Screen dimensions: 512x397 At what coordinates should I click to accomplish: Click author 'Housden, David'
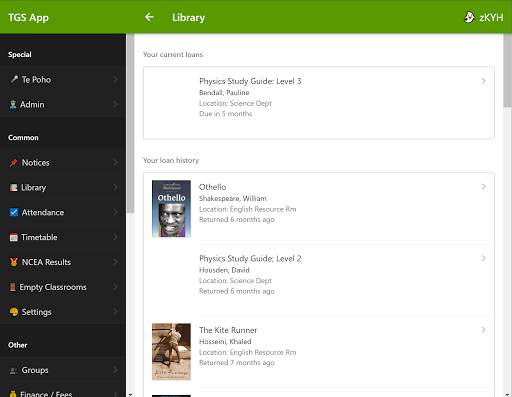coord(224,270)
